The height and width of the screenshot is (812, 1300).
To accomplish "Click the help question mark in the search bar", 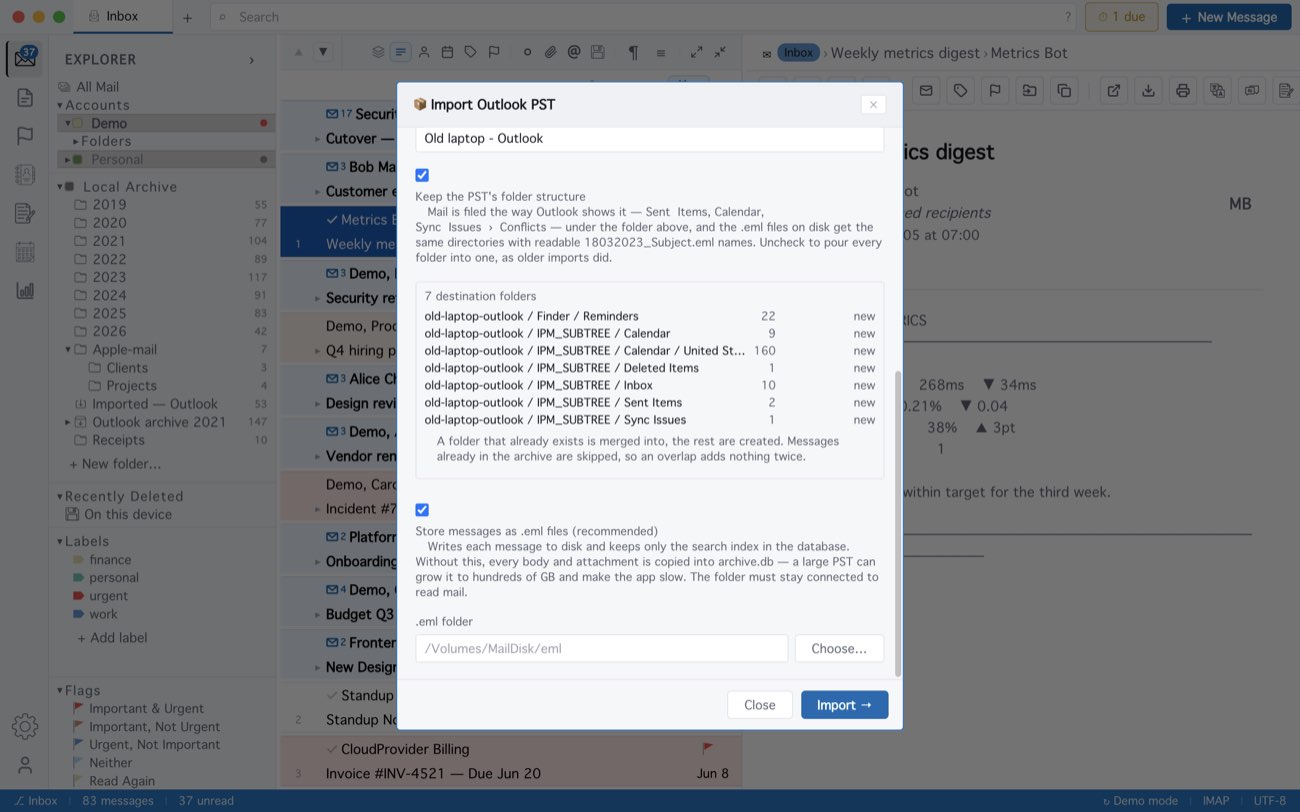I will [1068, 17].
